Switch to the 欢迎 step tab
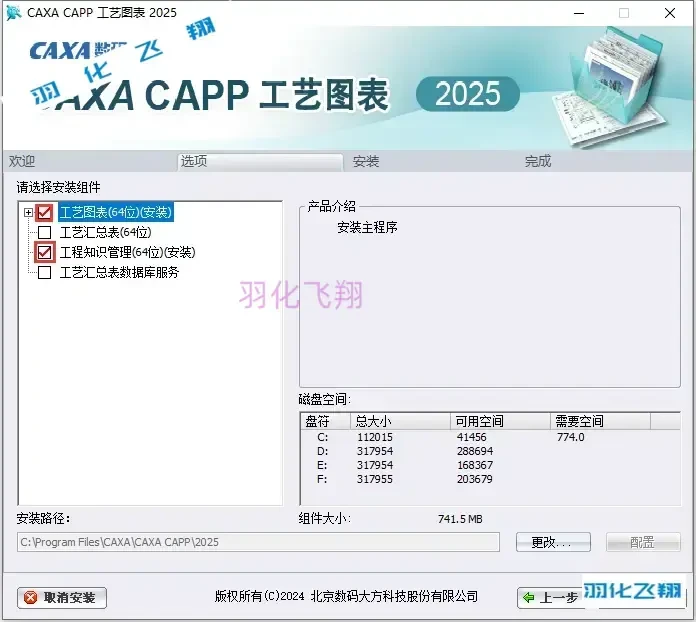The height and width of the screenshot is (622, 696). tap(91, 162)
